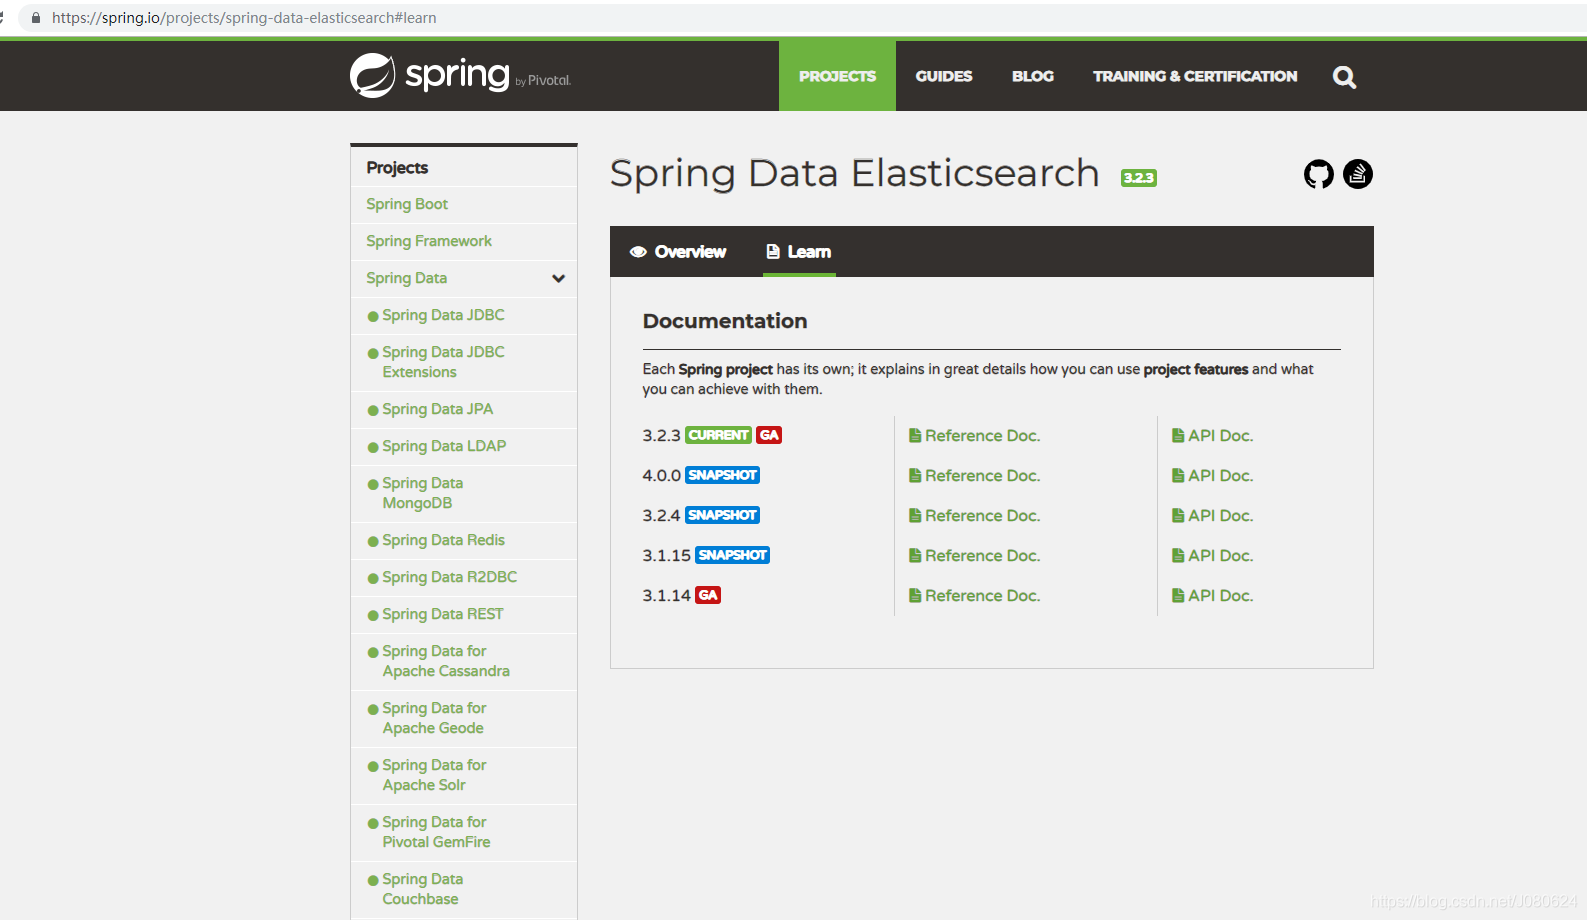Open Spring Boot in sidebar

tap(407, 204)
